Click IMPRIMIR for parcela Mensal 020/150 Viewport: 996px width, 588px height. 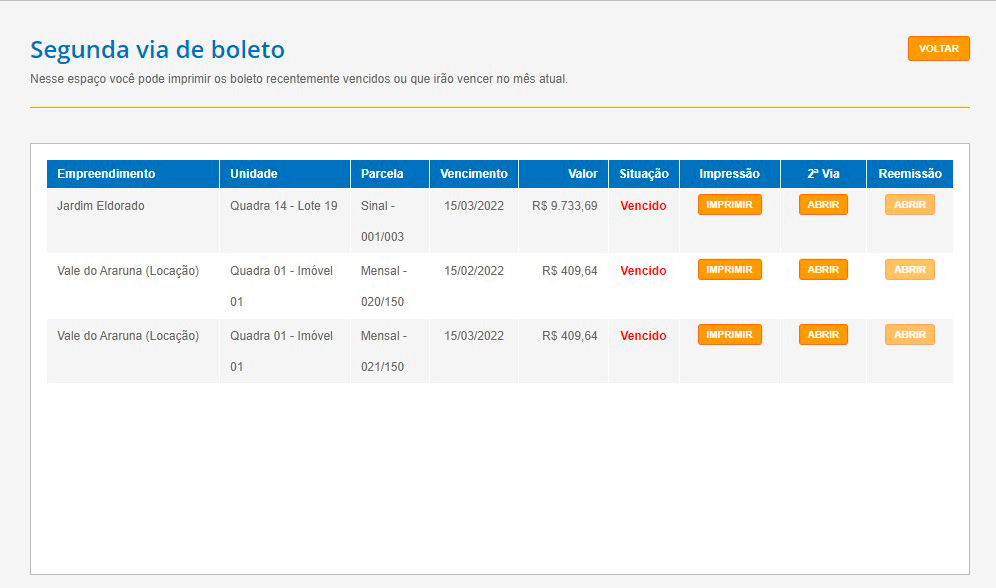[729, 269]
